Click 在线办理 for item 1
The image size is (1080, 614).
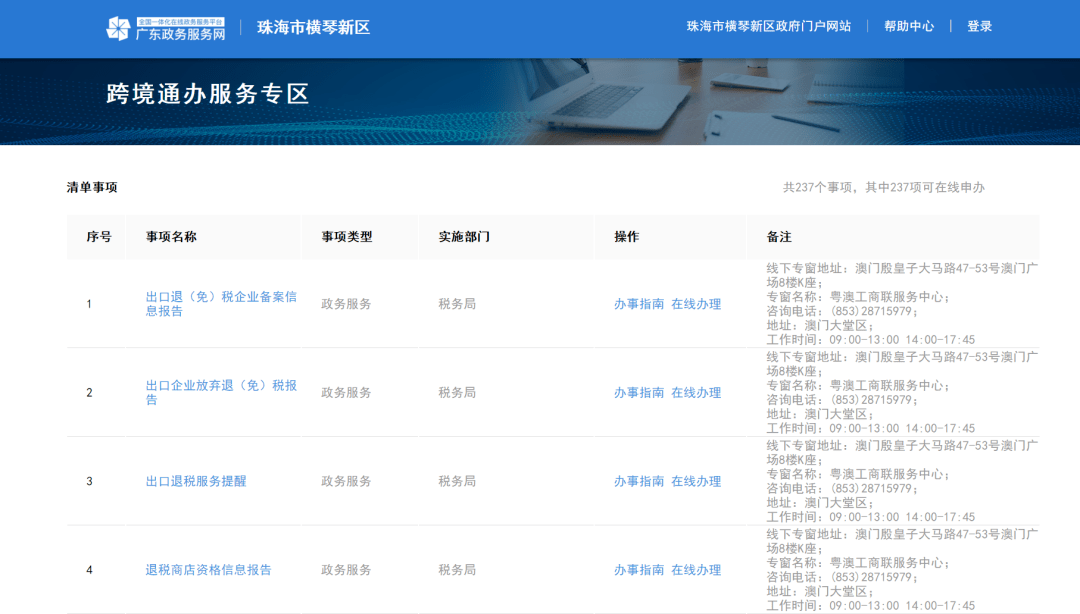696,304
